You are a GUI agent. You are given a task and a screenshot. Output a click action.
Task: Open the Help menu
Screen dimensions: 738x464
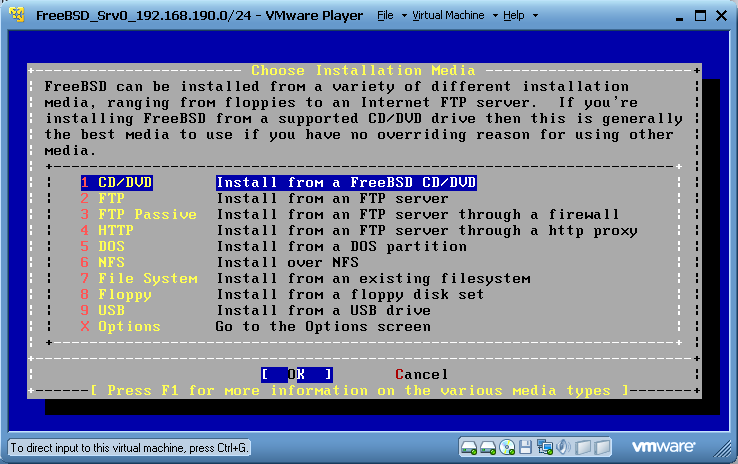[x=520, y=16]
